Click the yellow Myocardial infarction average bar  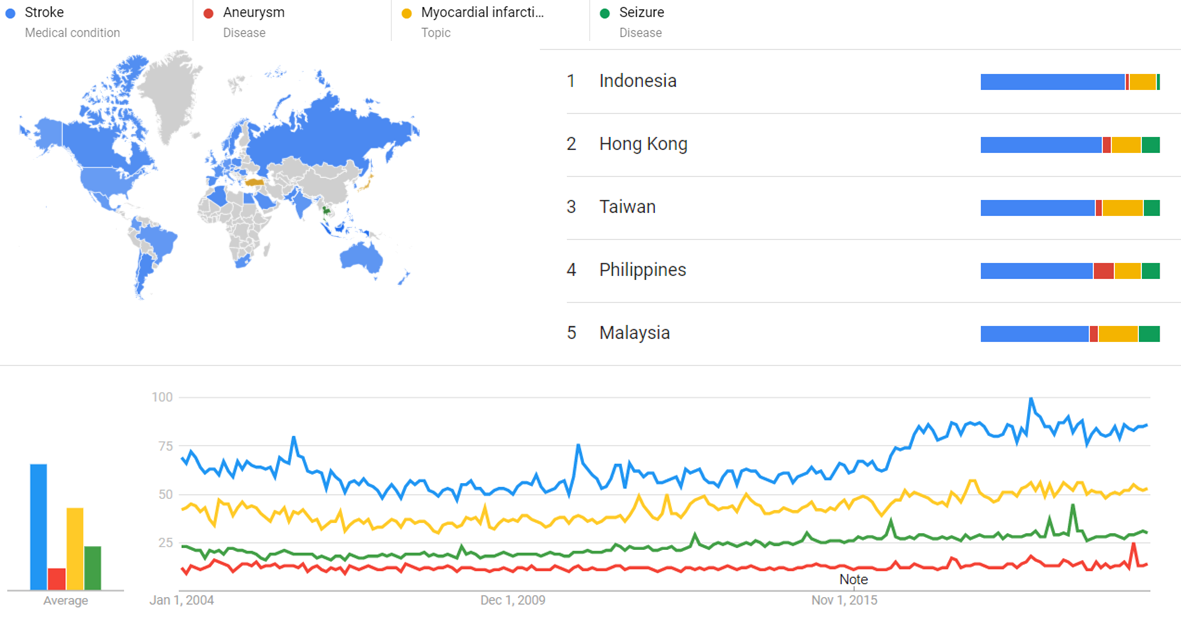[x=75, y=549]
